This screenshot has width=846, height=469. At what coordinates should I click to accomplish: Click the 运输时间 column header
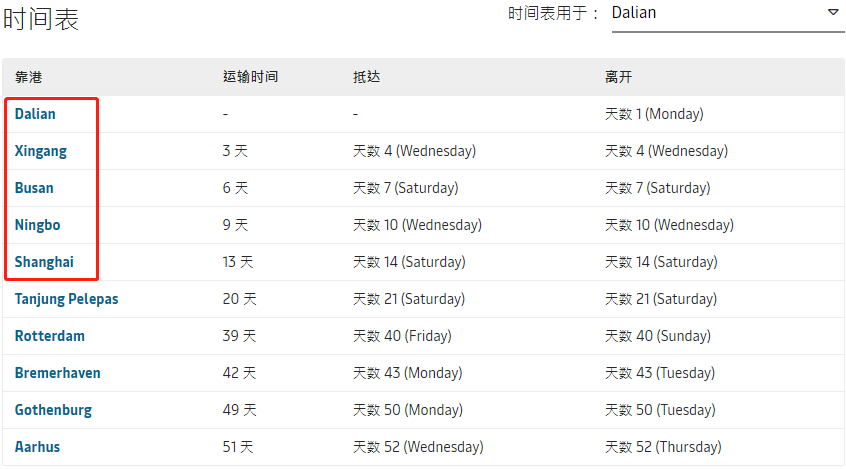coord(250,77)
